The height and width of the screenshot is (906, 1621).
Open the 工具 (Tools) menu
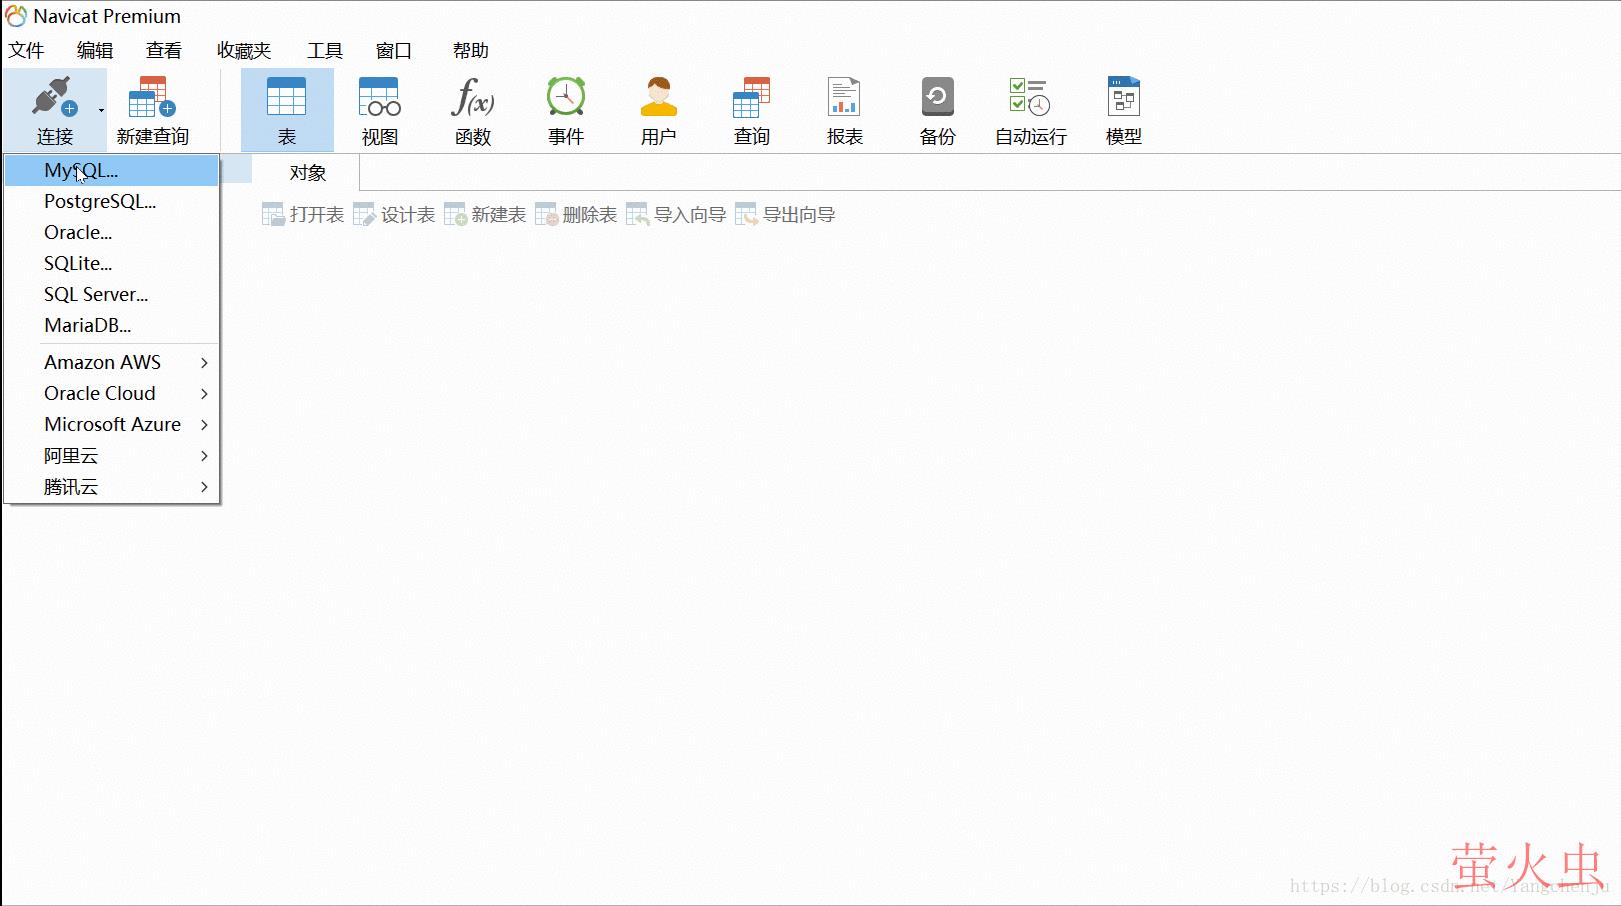[x=323, y=50]
